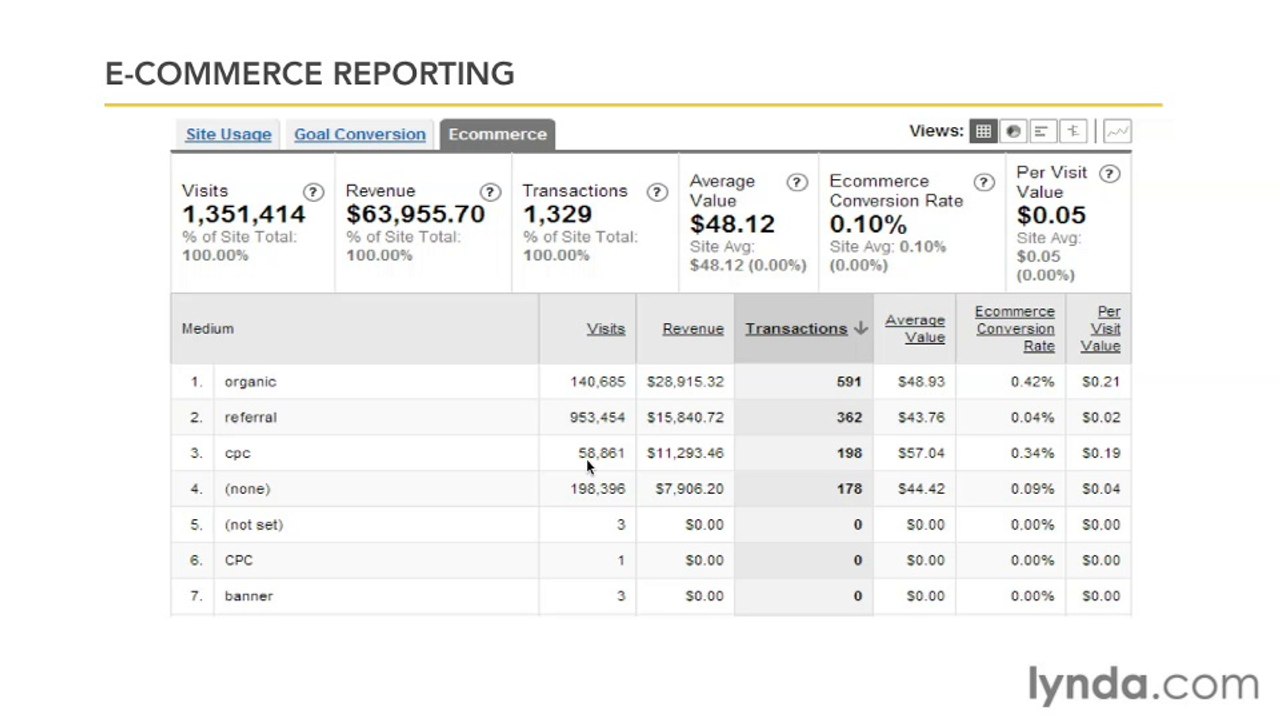Sort table by Revenue column
This screenshot has width=1280, height=720.
pos(693,329)
